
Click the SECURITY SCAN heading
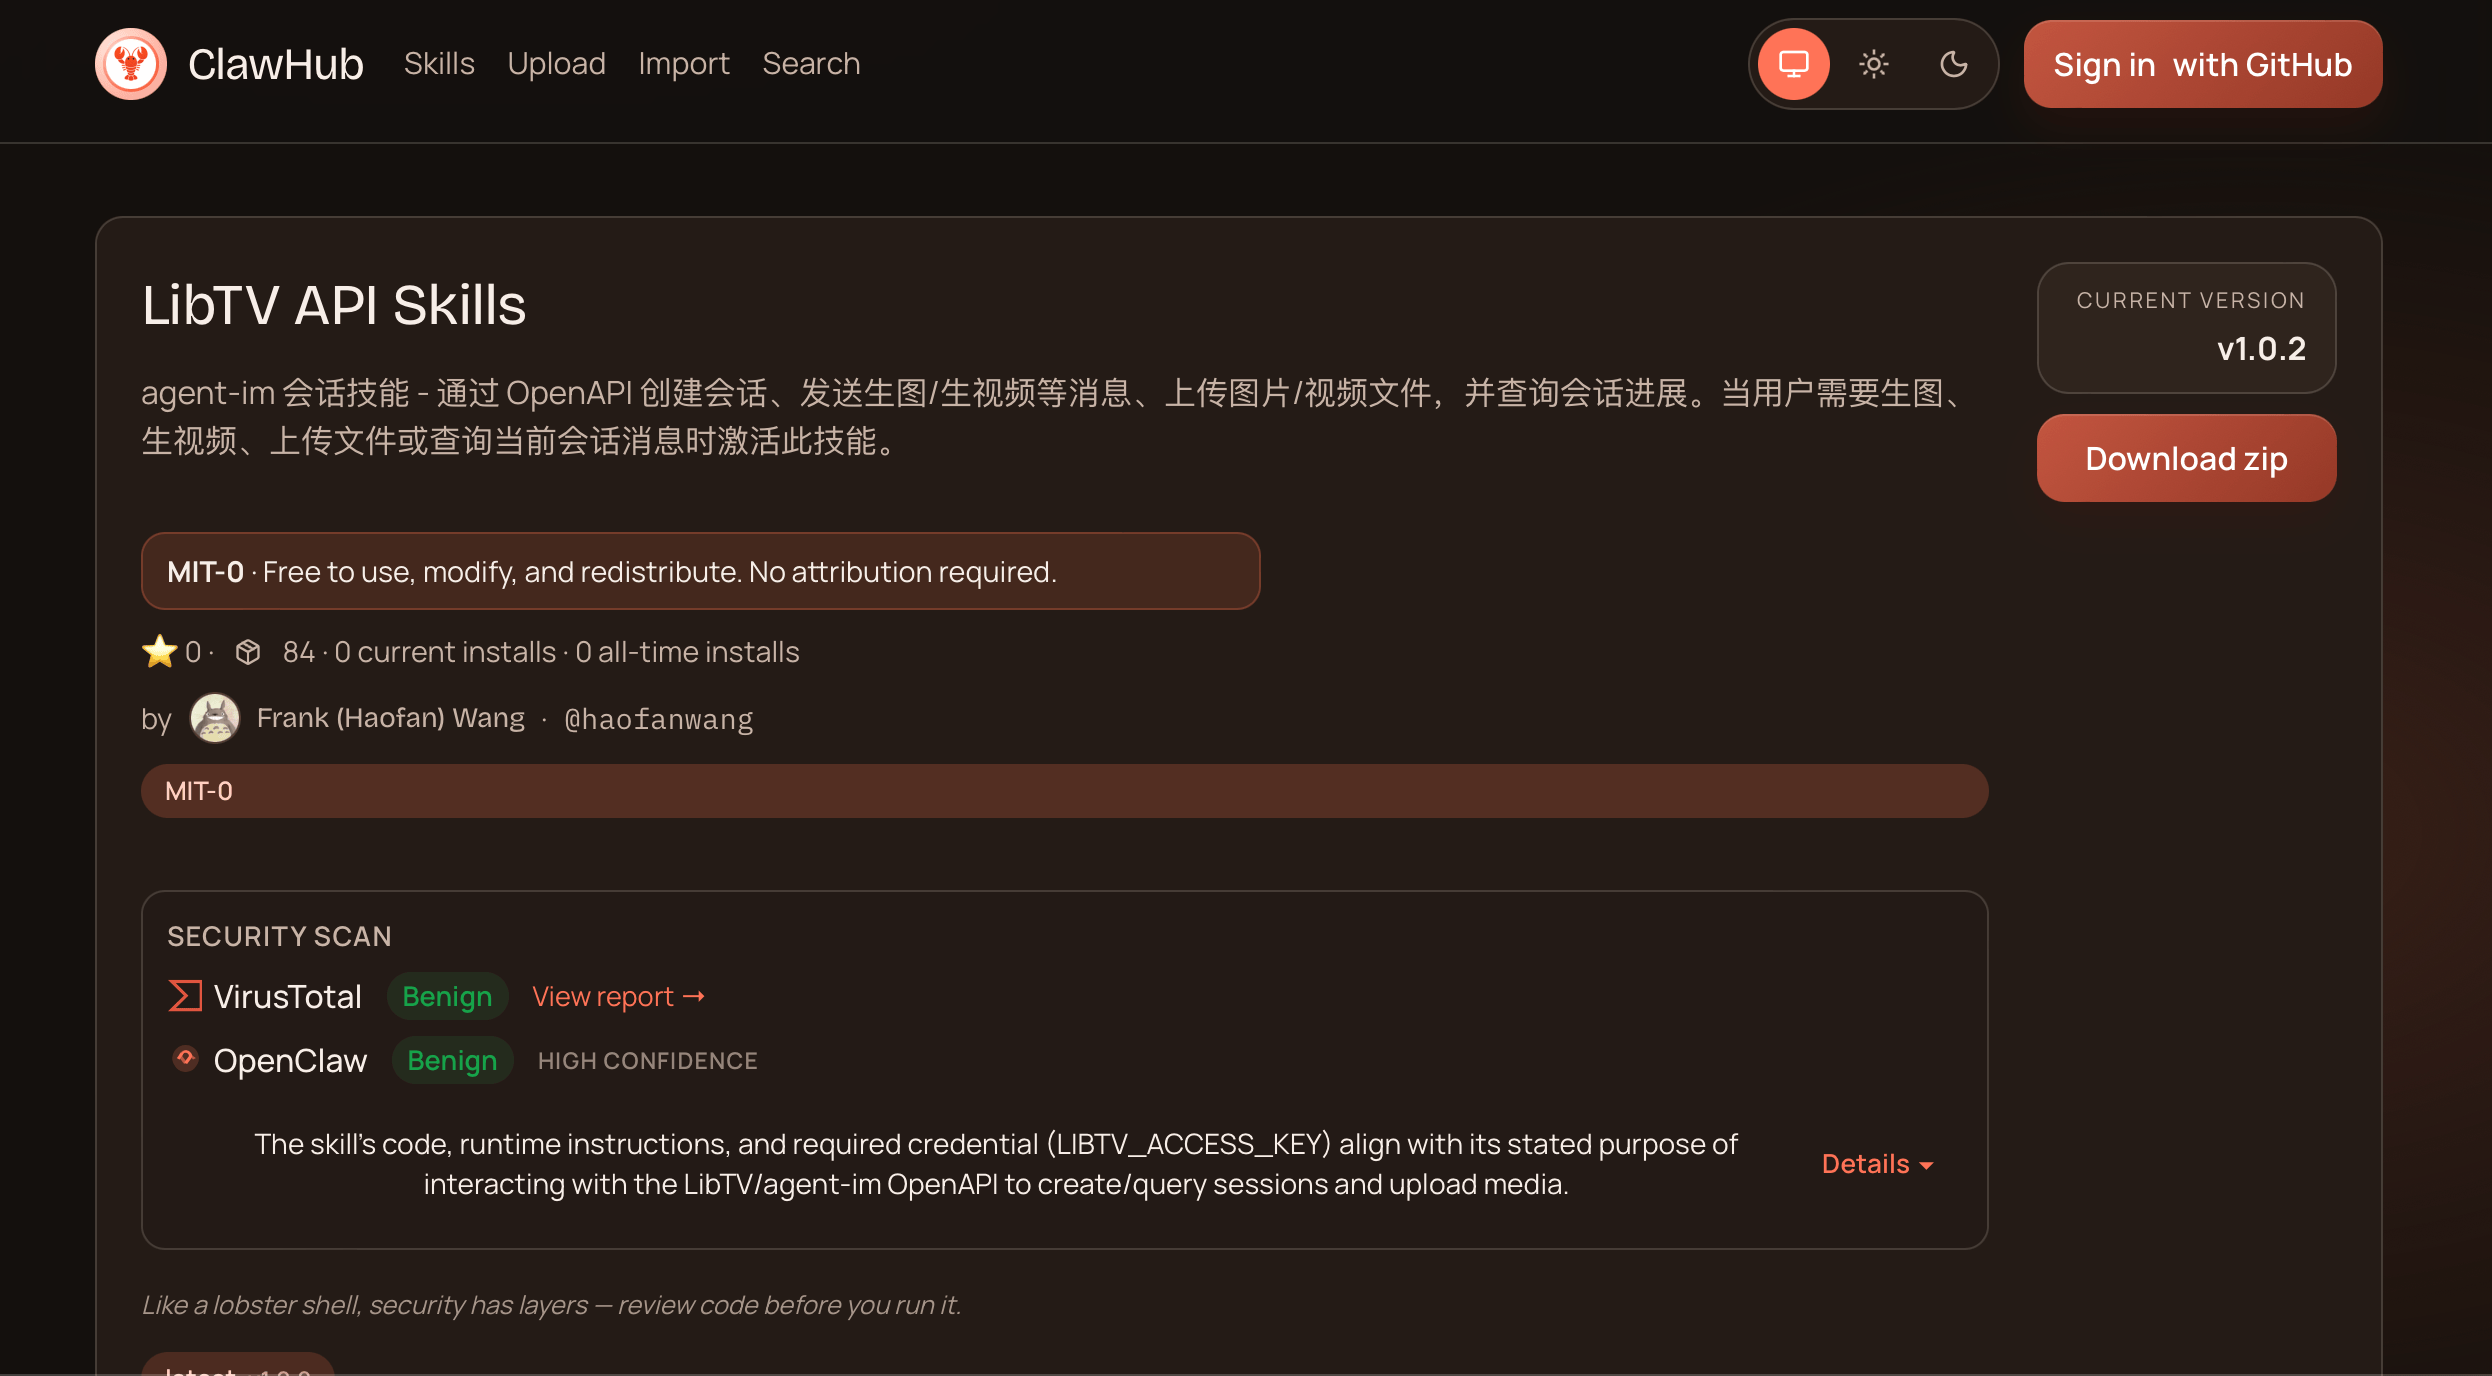tap(279, 936)
